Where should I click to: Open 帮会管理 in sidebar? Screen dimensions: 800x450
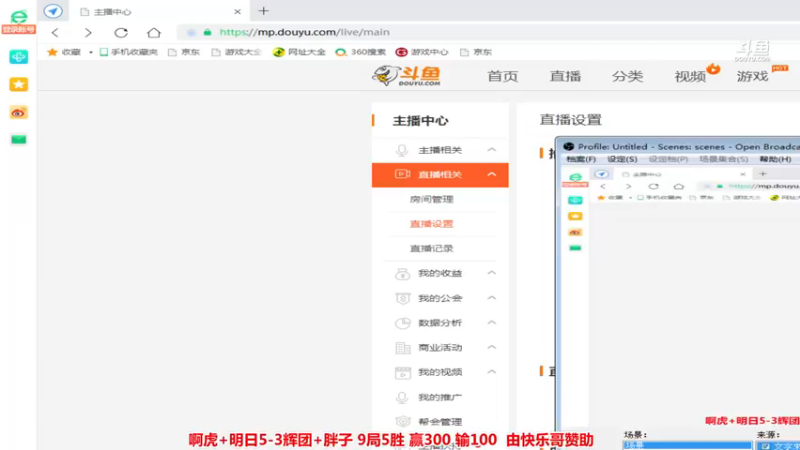tap(440, 421)
